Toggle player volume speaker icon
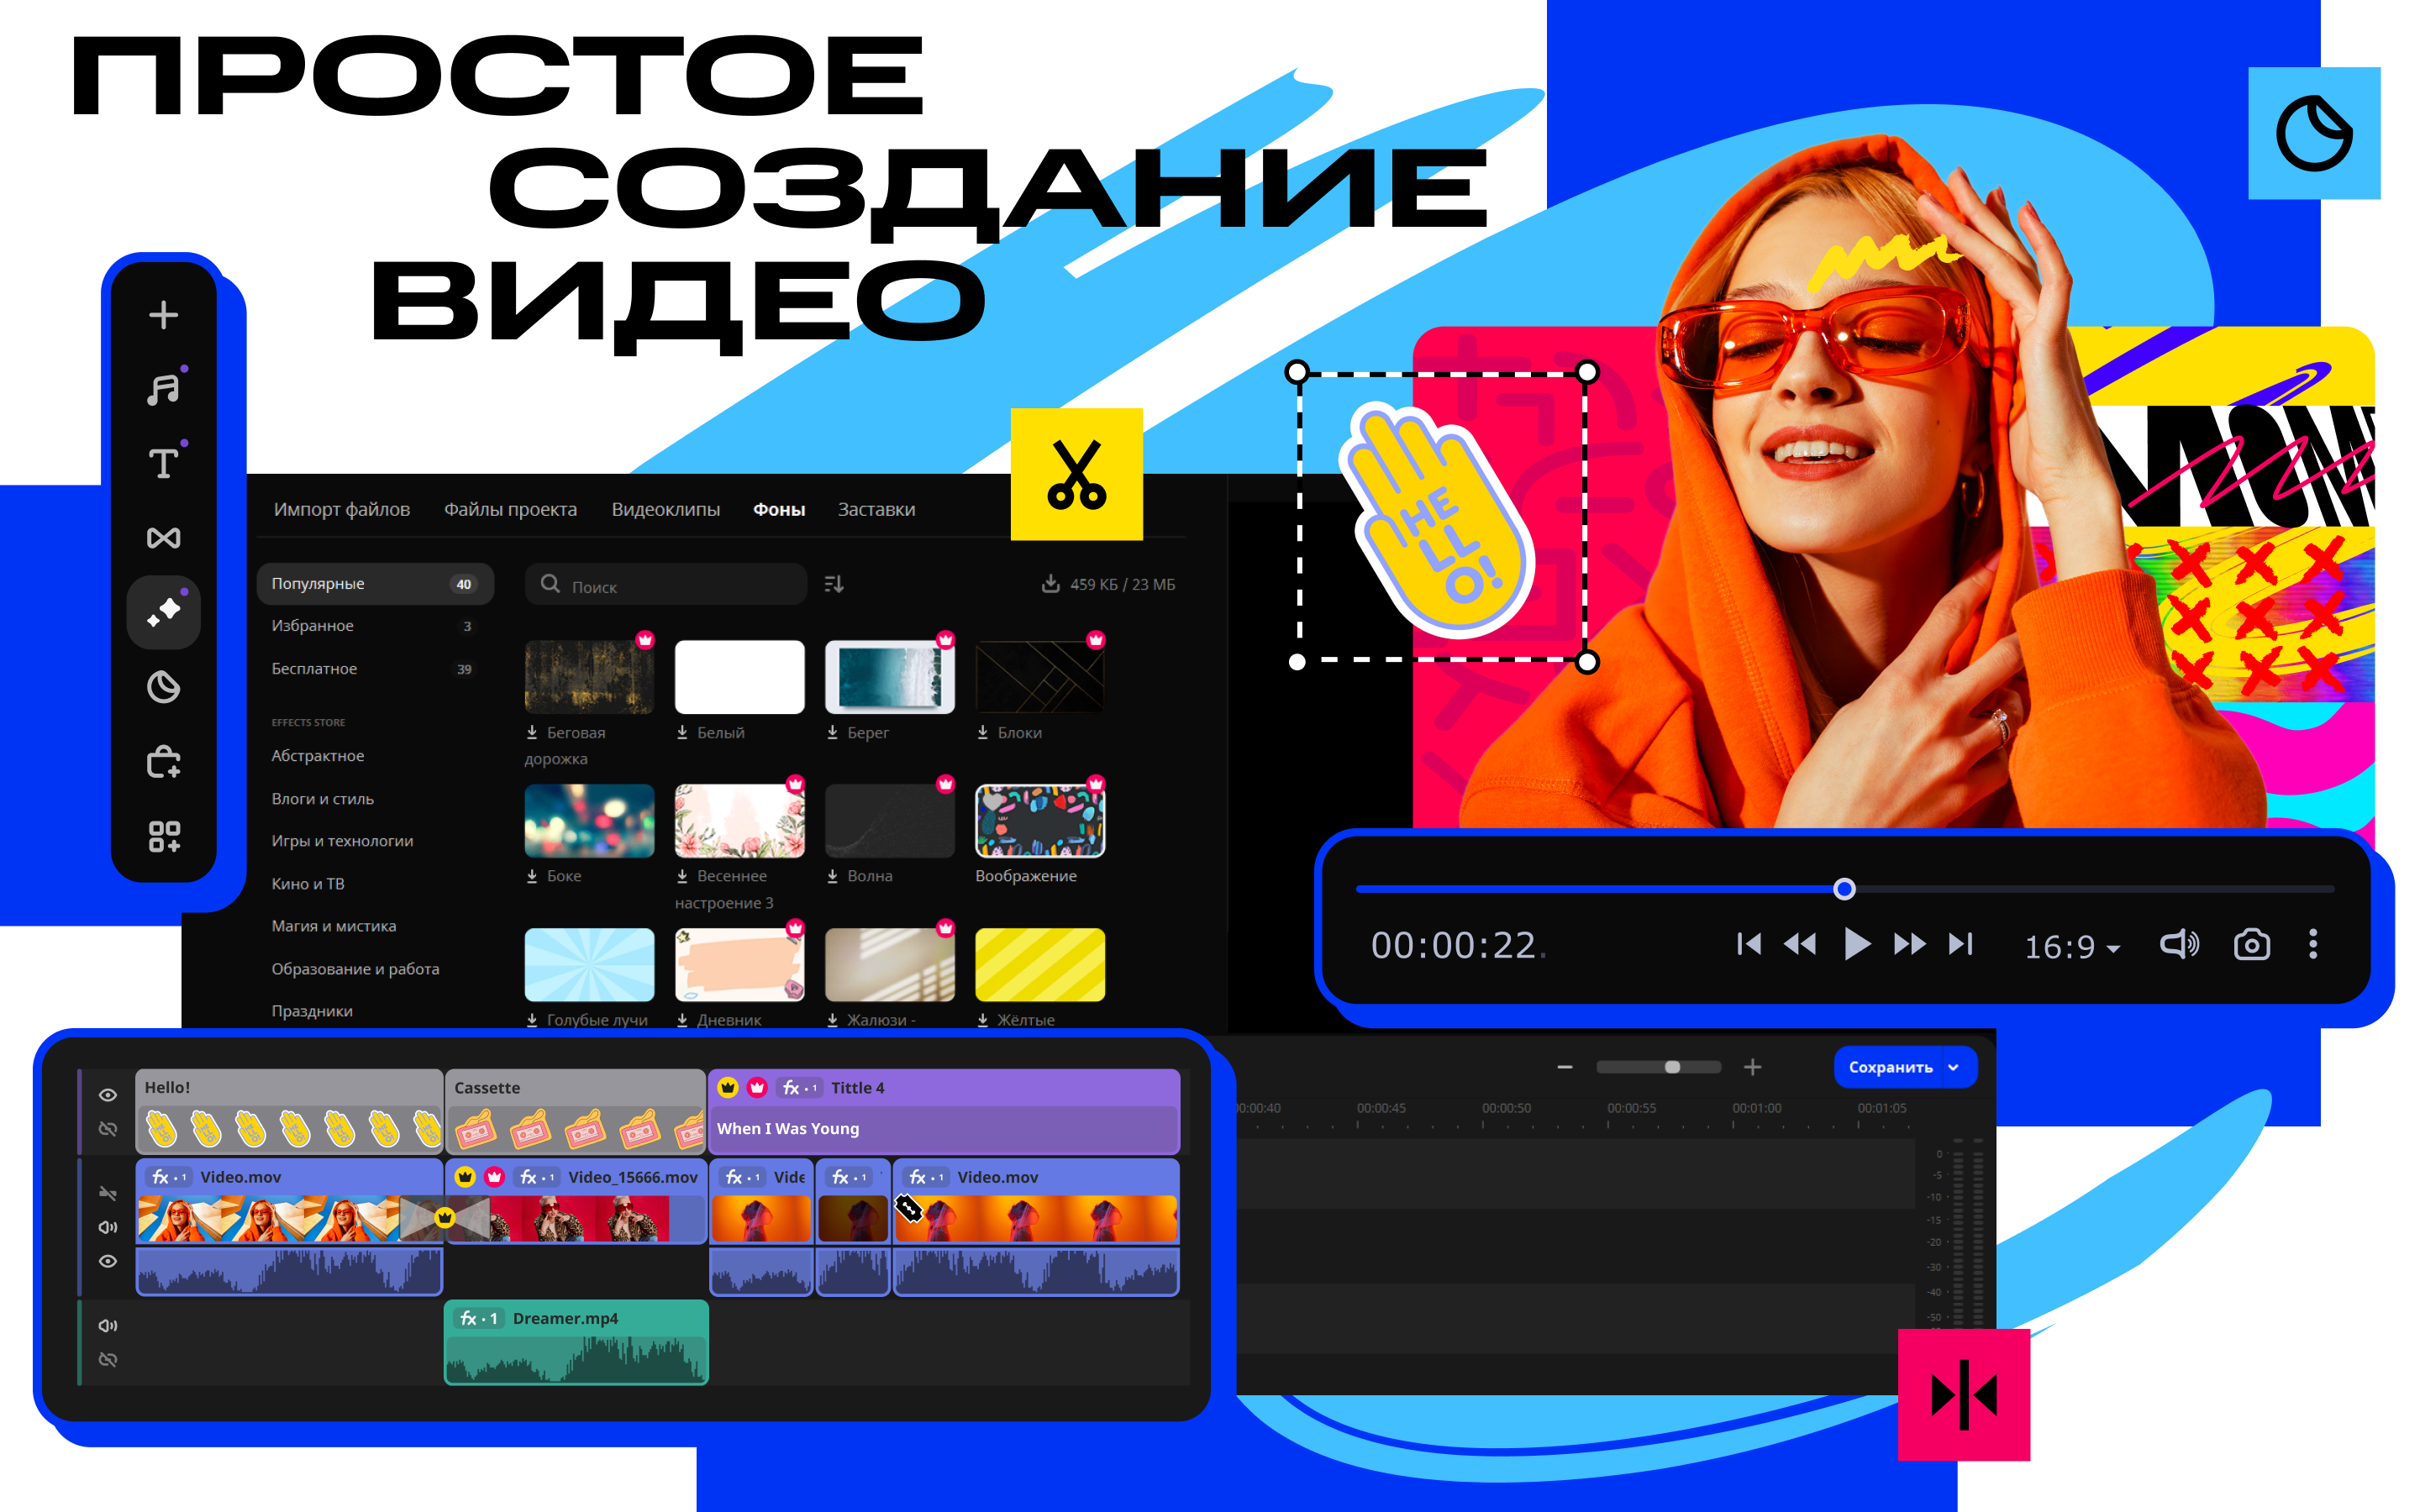The width and height of the screenshot is (2420, 1512). pyautogui.click(x=2179, y=944)
